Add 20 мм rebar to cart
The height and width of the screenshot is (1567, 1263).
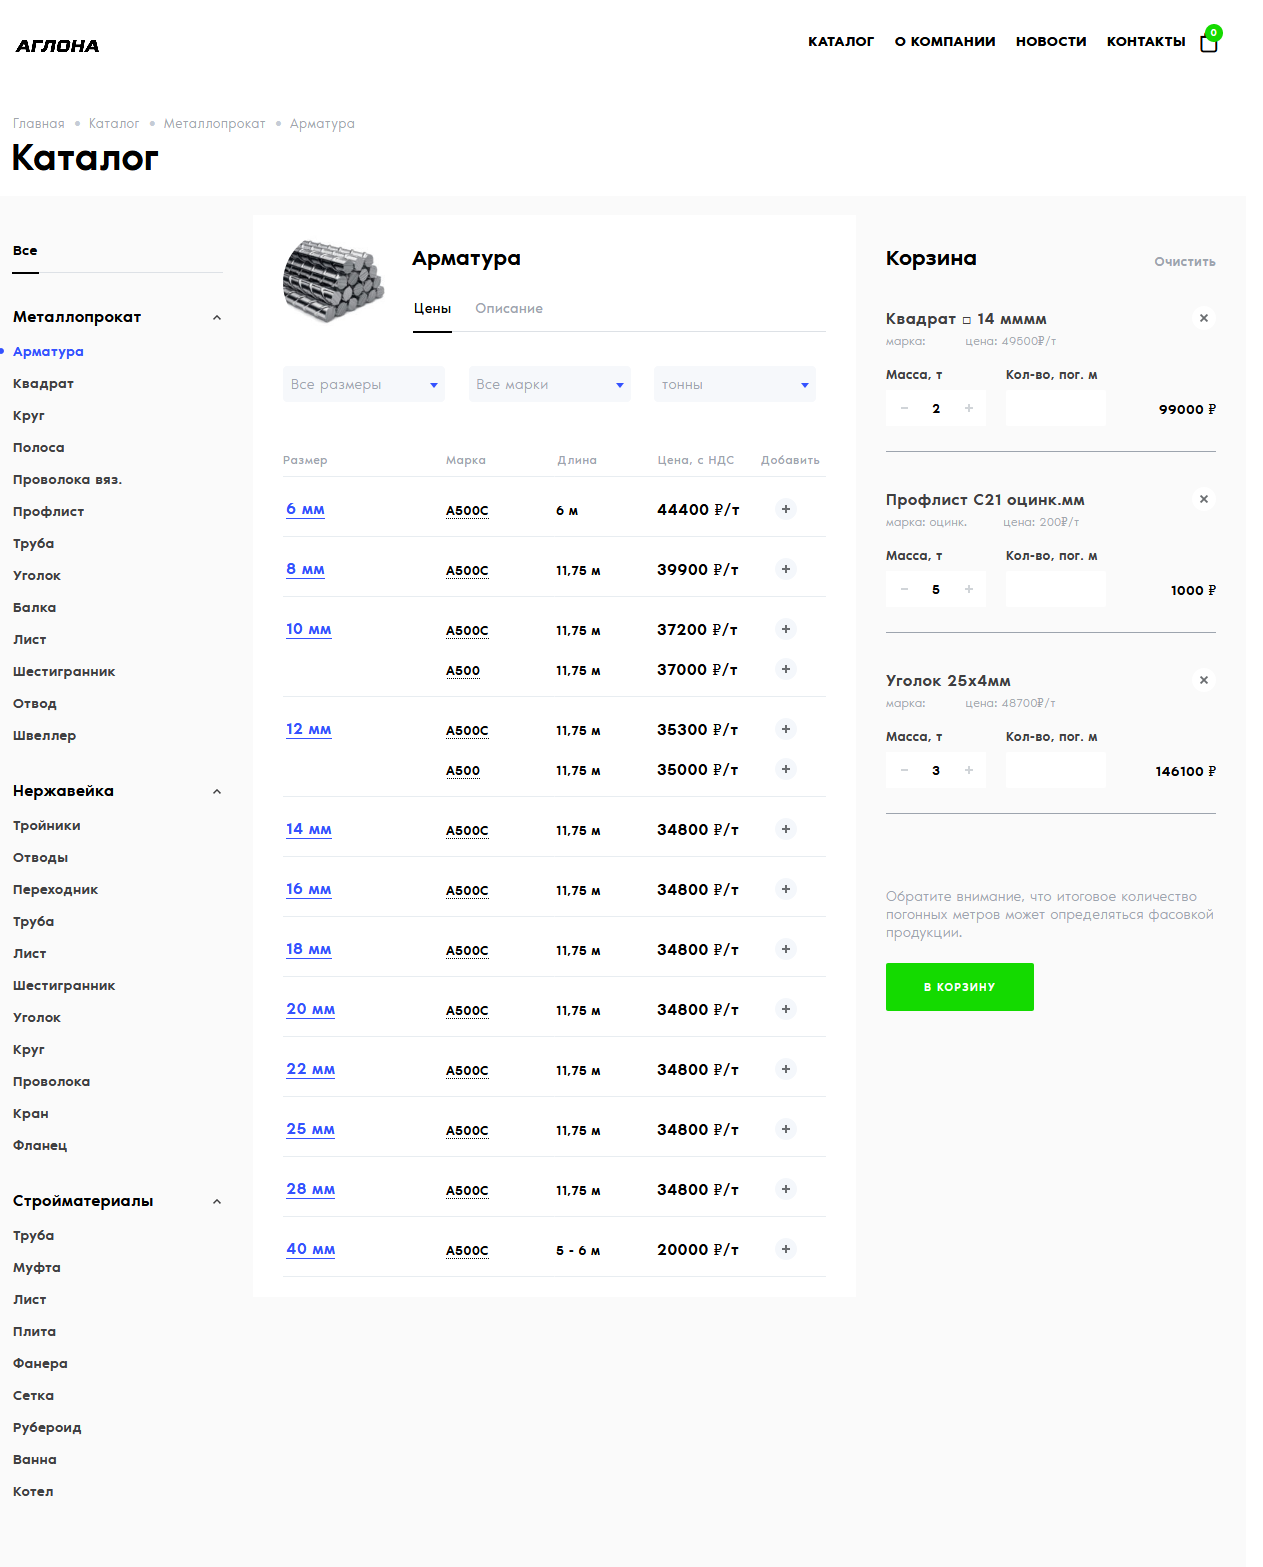click(x=786, y=1009)
